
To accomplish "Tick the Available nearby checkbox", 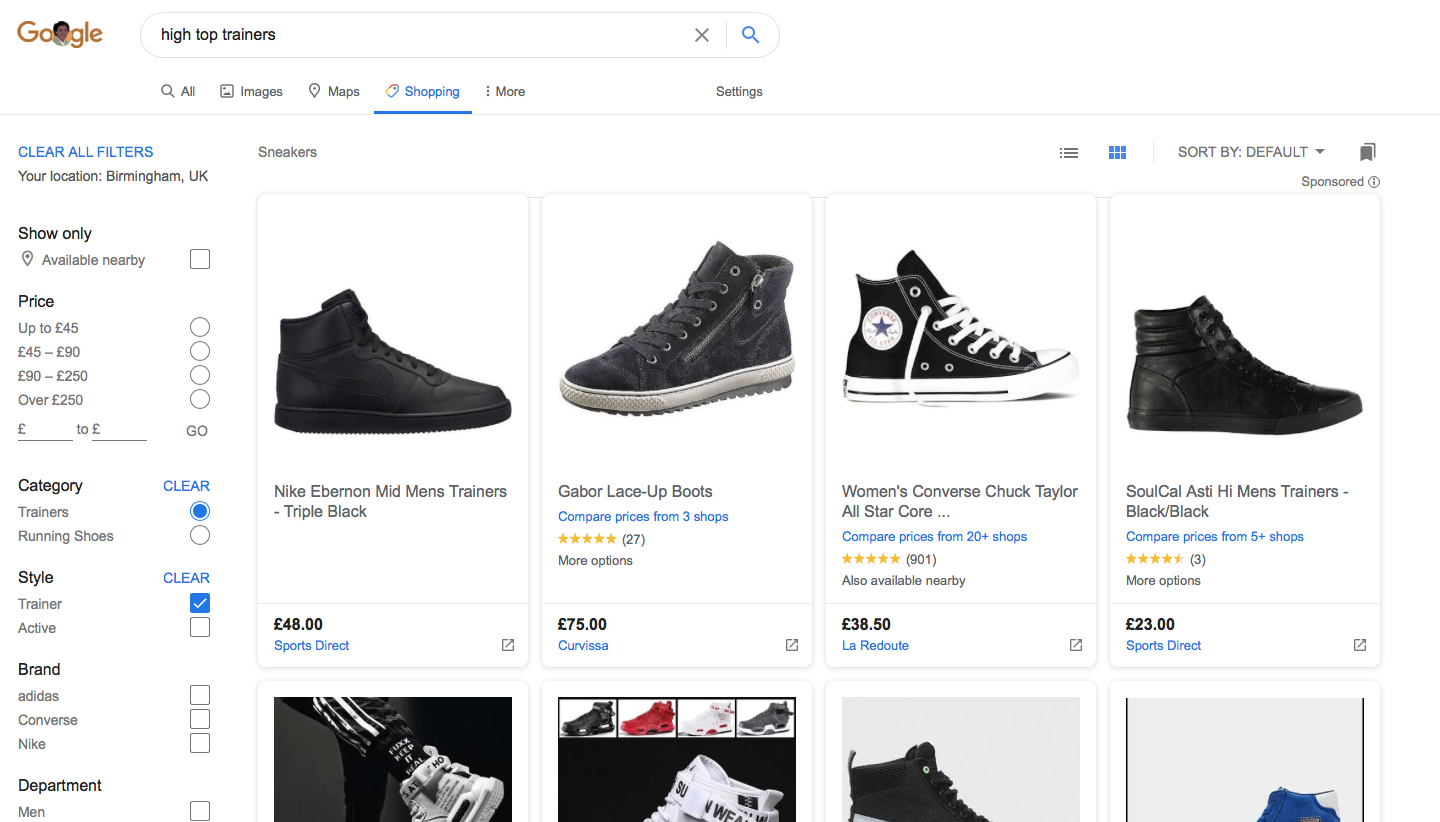I will pos(200,260).
